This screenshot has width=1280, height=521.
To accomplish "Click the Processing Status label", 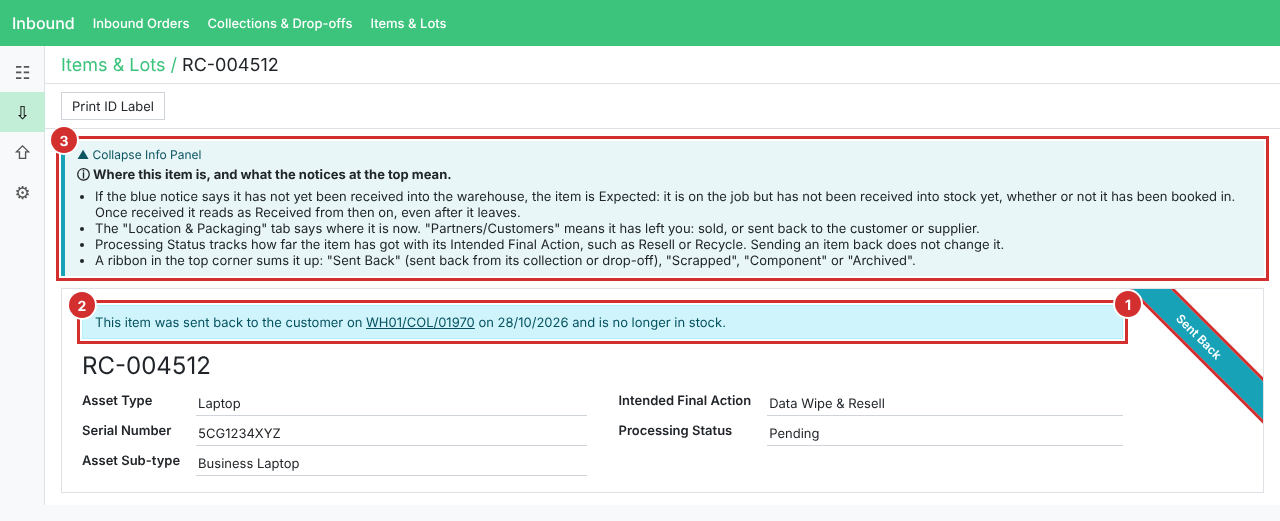I will pyautogui.click(x=675, y=431).
